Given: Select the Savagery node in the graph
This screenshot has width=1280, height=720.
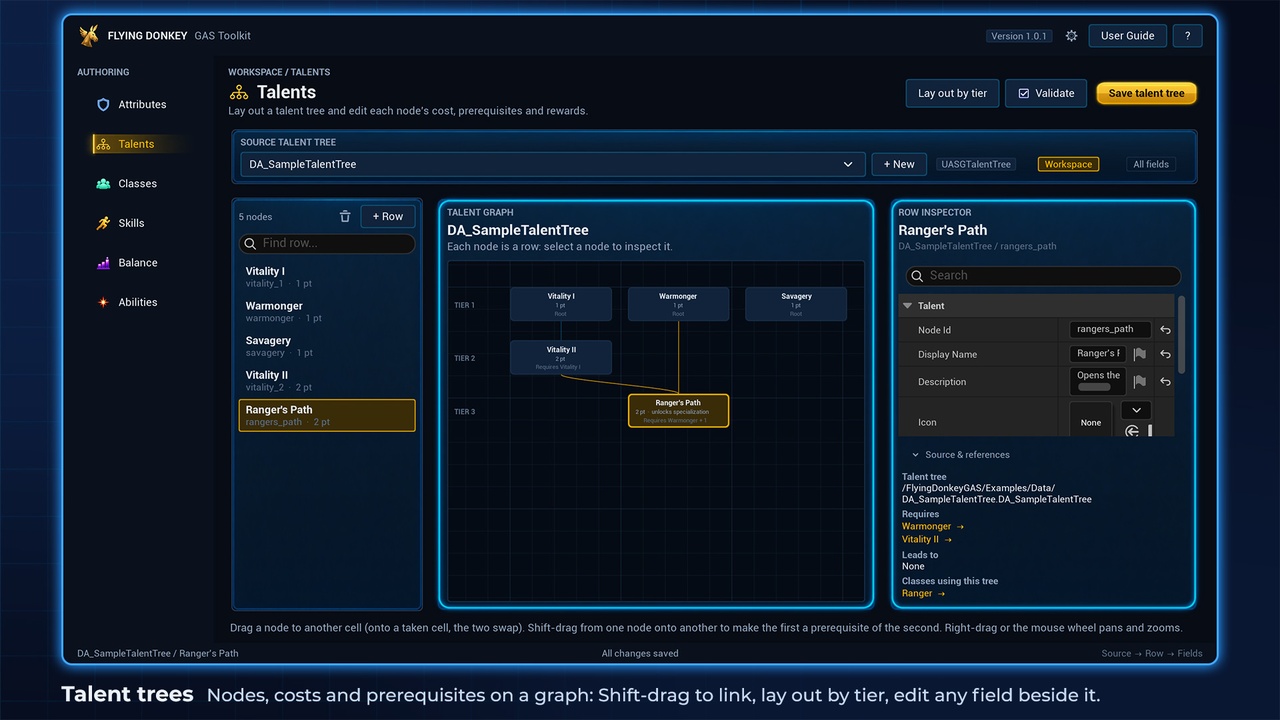Looking at the screenshot, I should (x=796, y=304).
